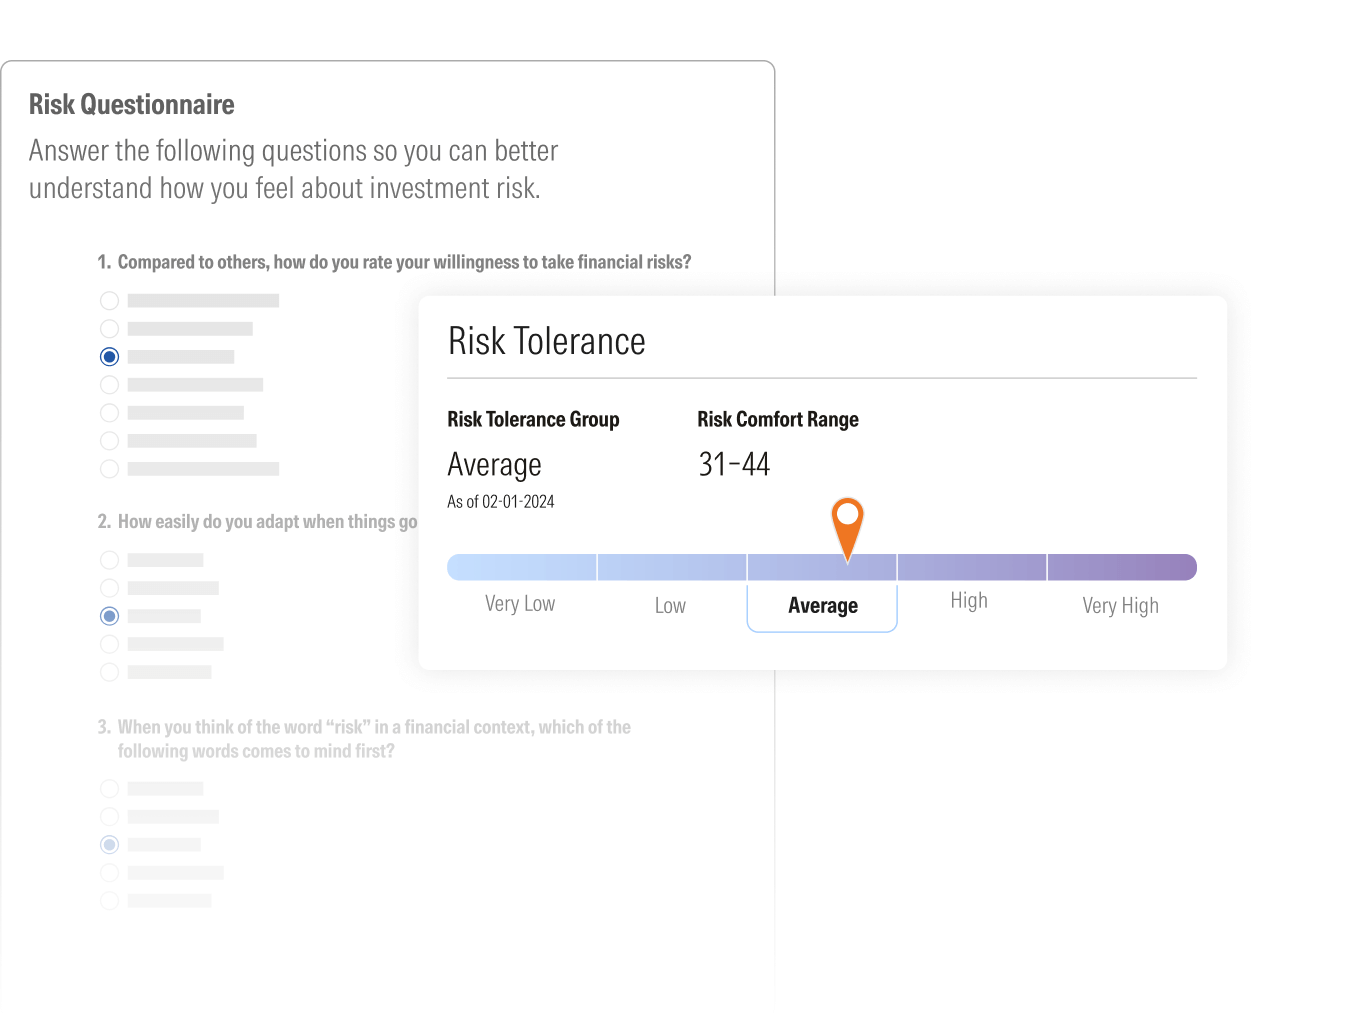Choose first radio option for question 2
This screenshot has height=1017, width=1364.
coord(110,560)
